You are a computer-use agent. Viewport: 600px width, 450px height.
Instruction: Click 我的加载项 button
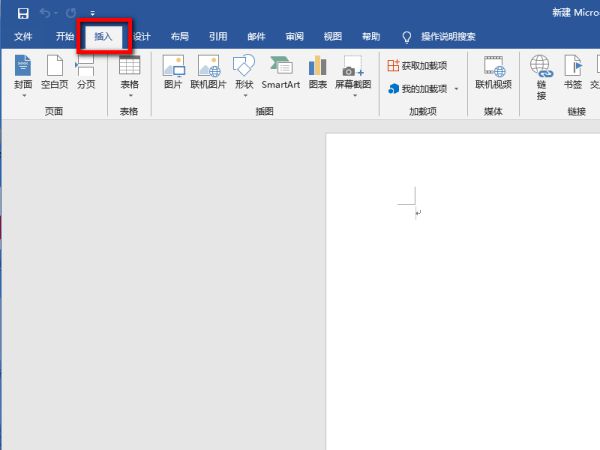click(x=417, y=89)
